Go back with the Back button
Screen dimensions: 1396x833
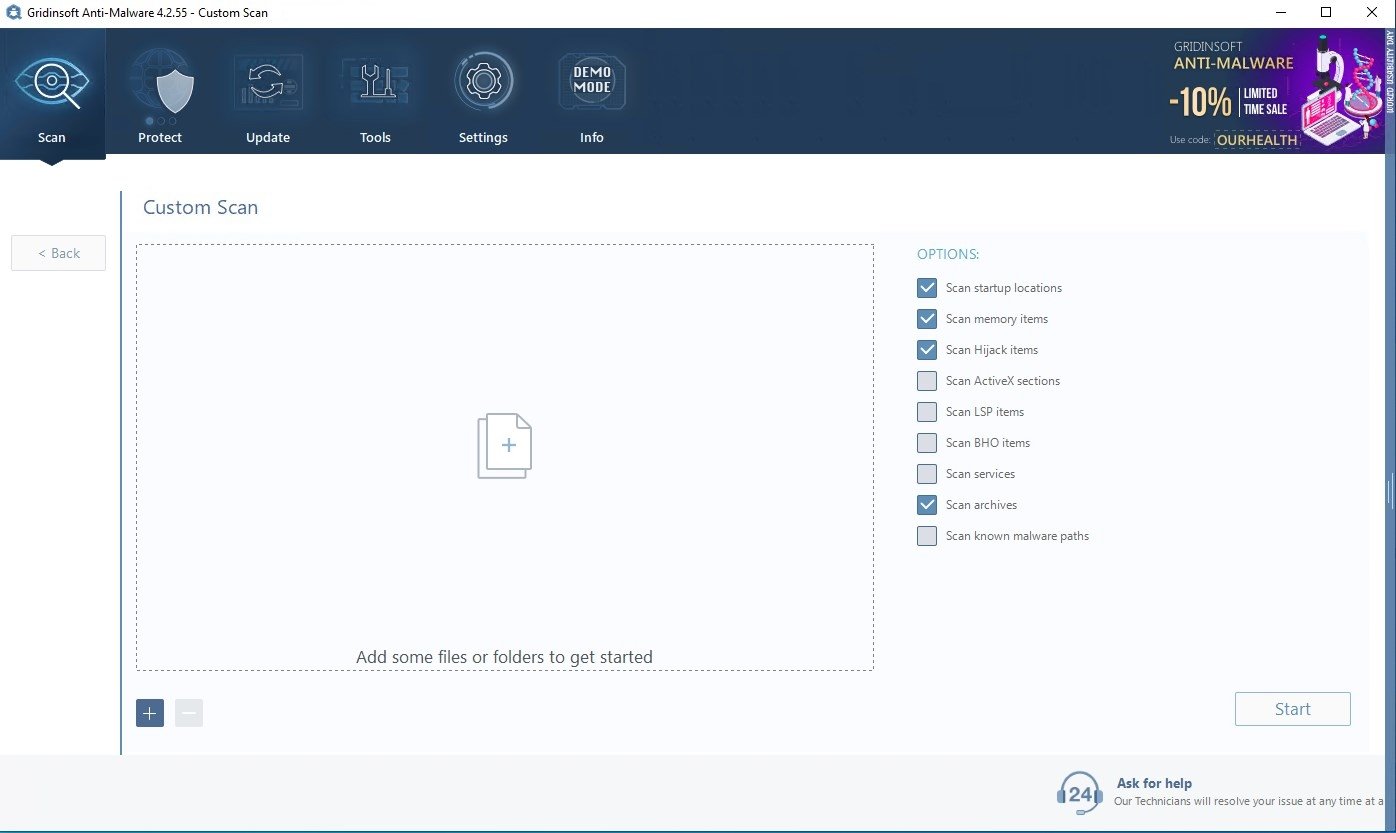click(x=58, y=253)
